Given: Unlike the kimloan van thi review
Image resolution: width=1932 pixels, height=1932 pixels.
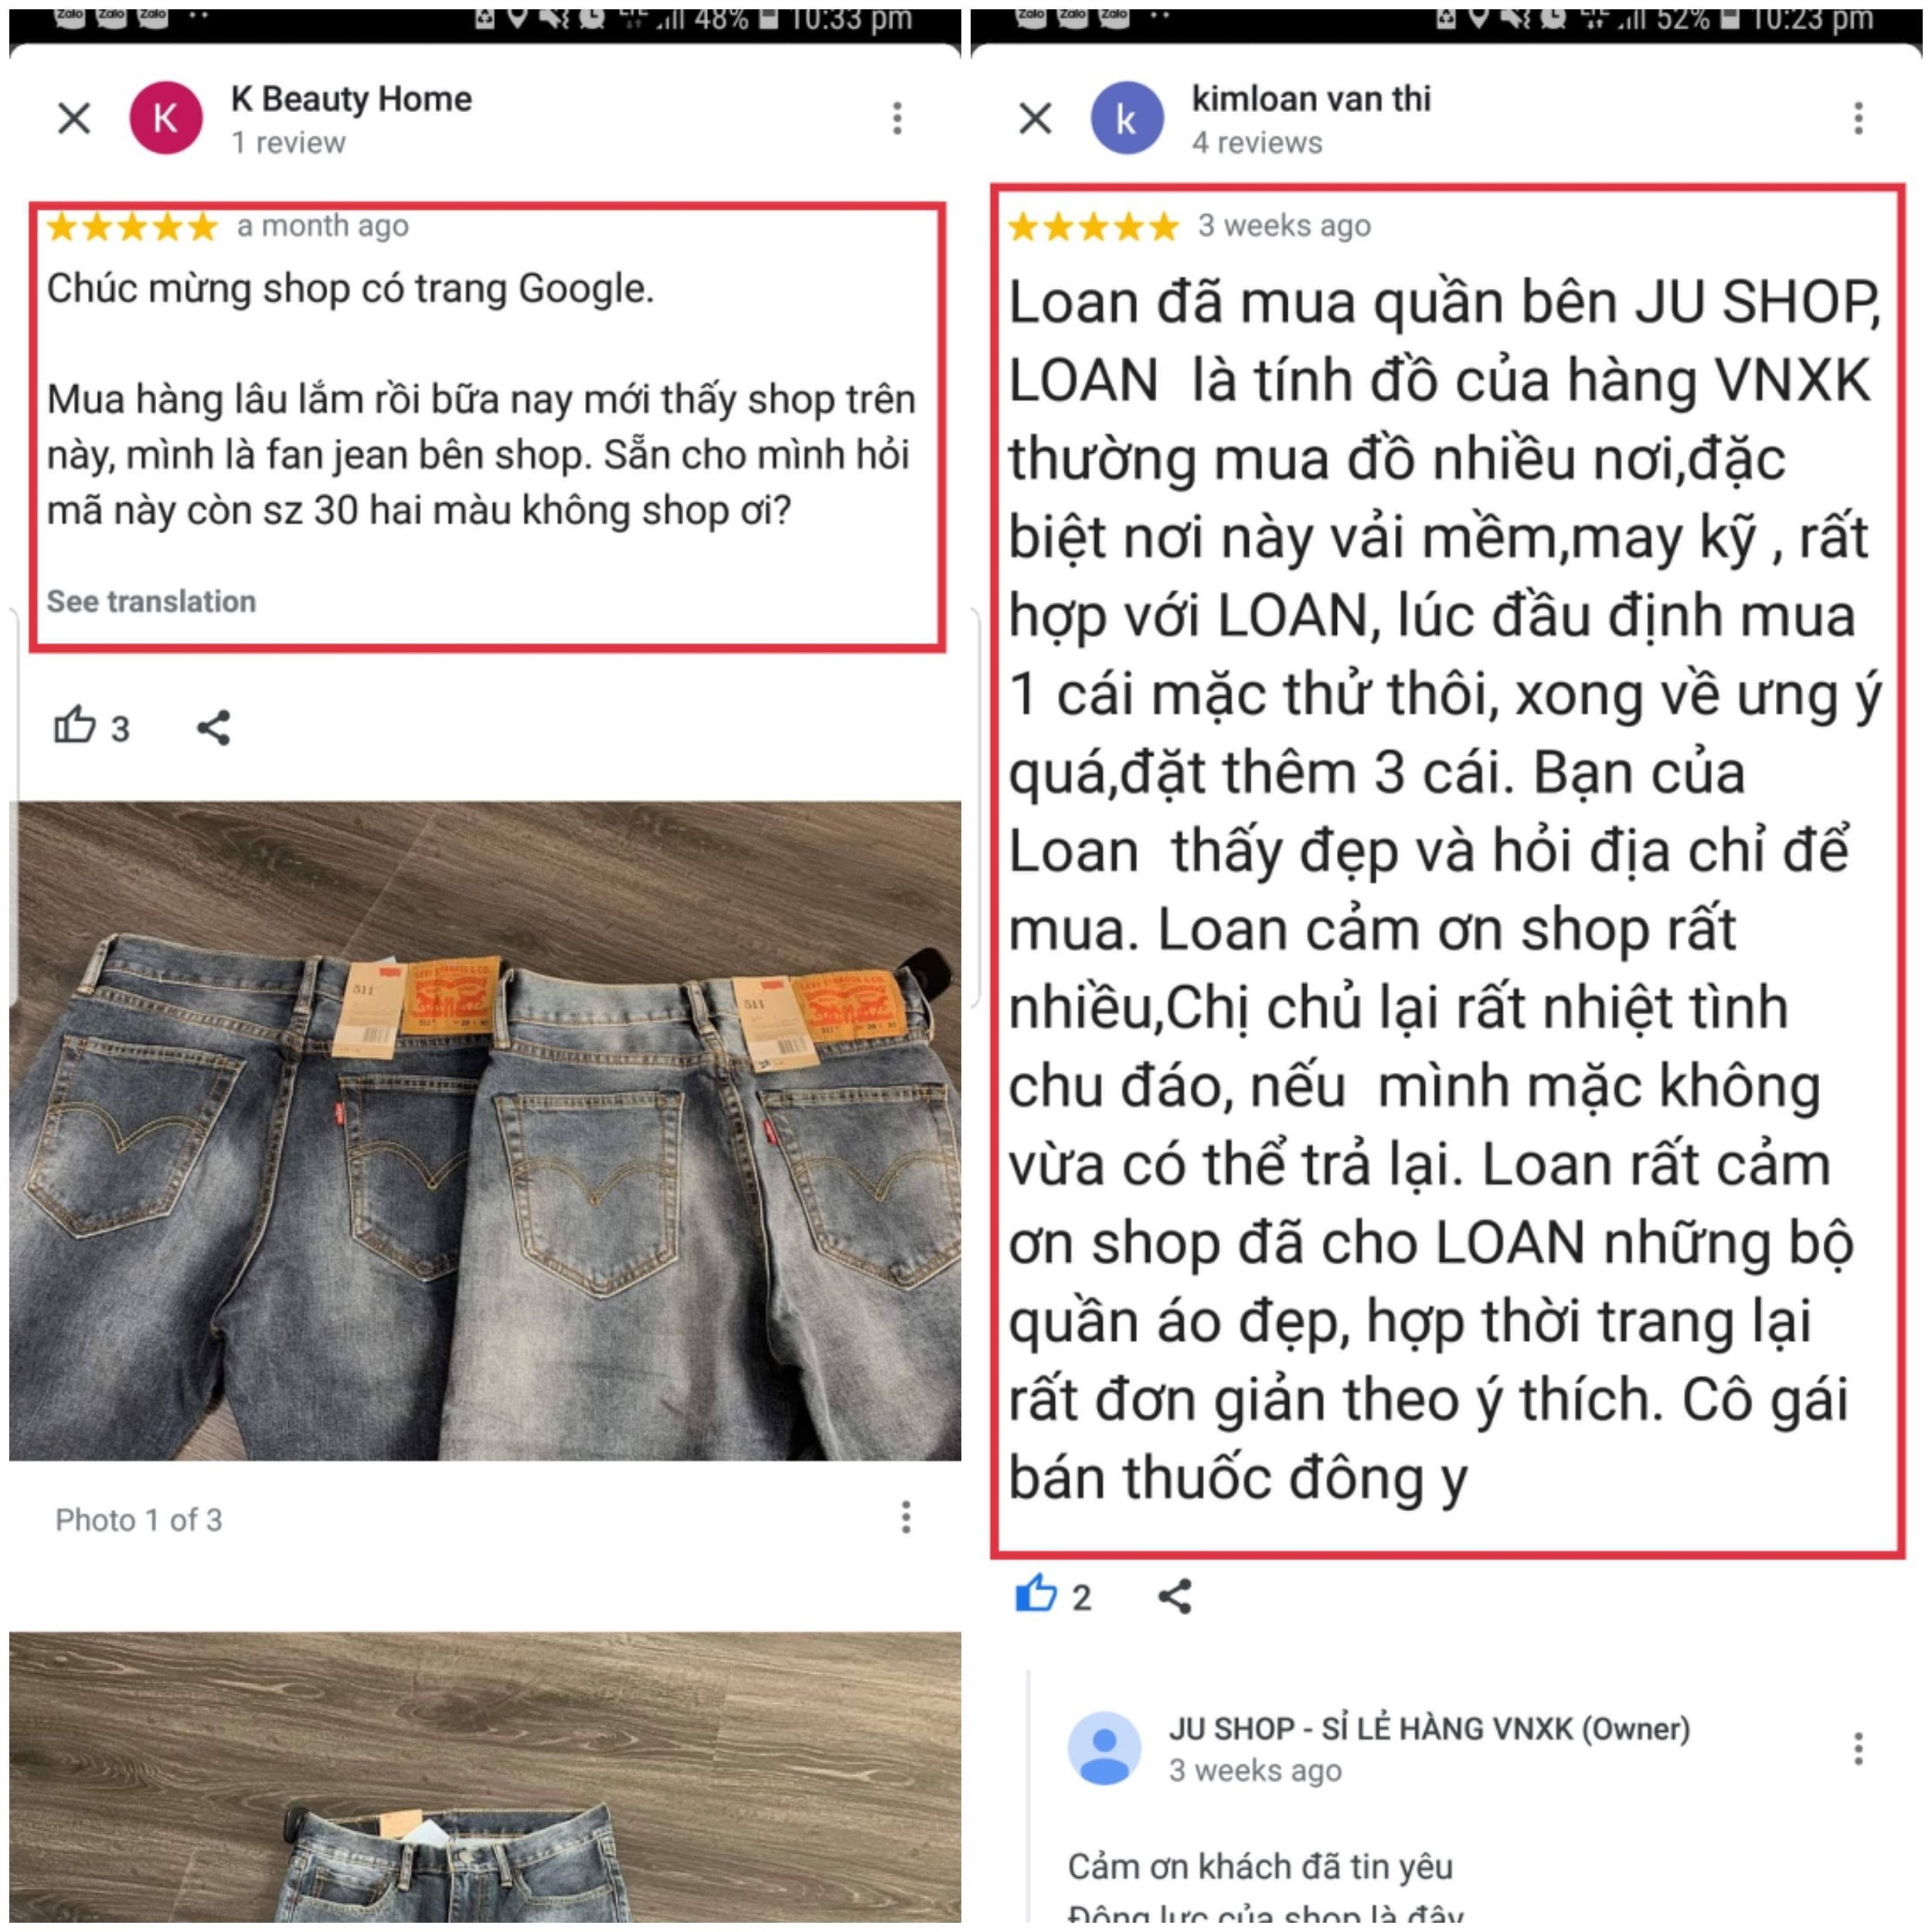Looking at the screenshot, I should [1036, 1594].
